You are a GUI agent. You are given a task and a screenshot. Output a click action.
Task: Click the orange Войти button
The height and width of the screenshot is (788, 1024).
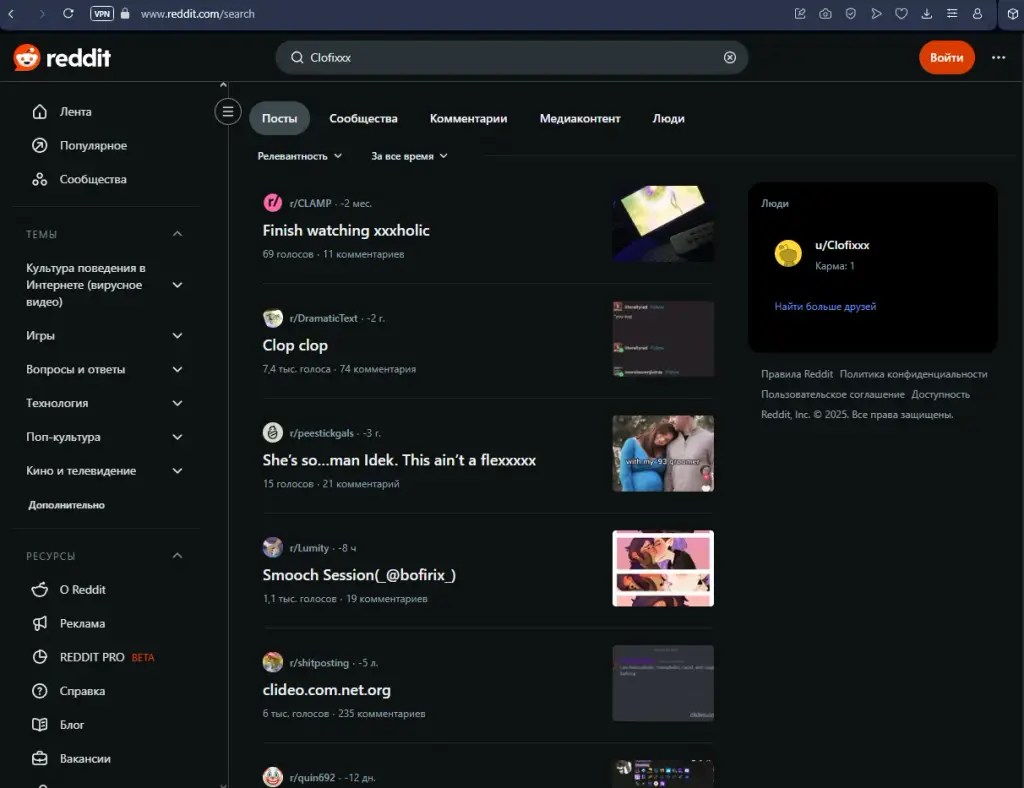point(946,57)
